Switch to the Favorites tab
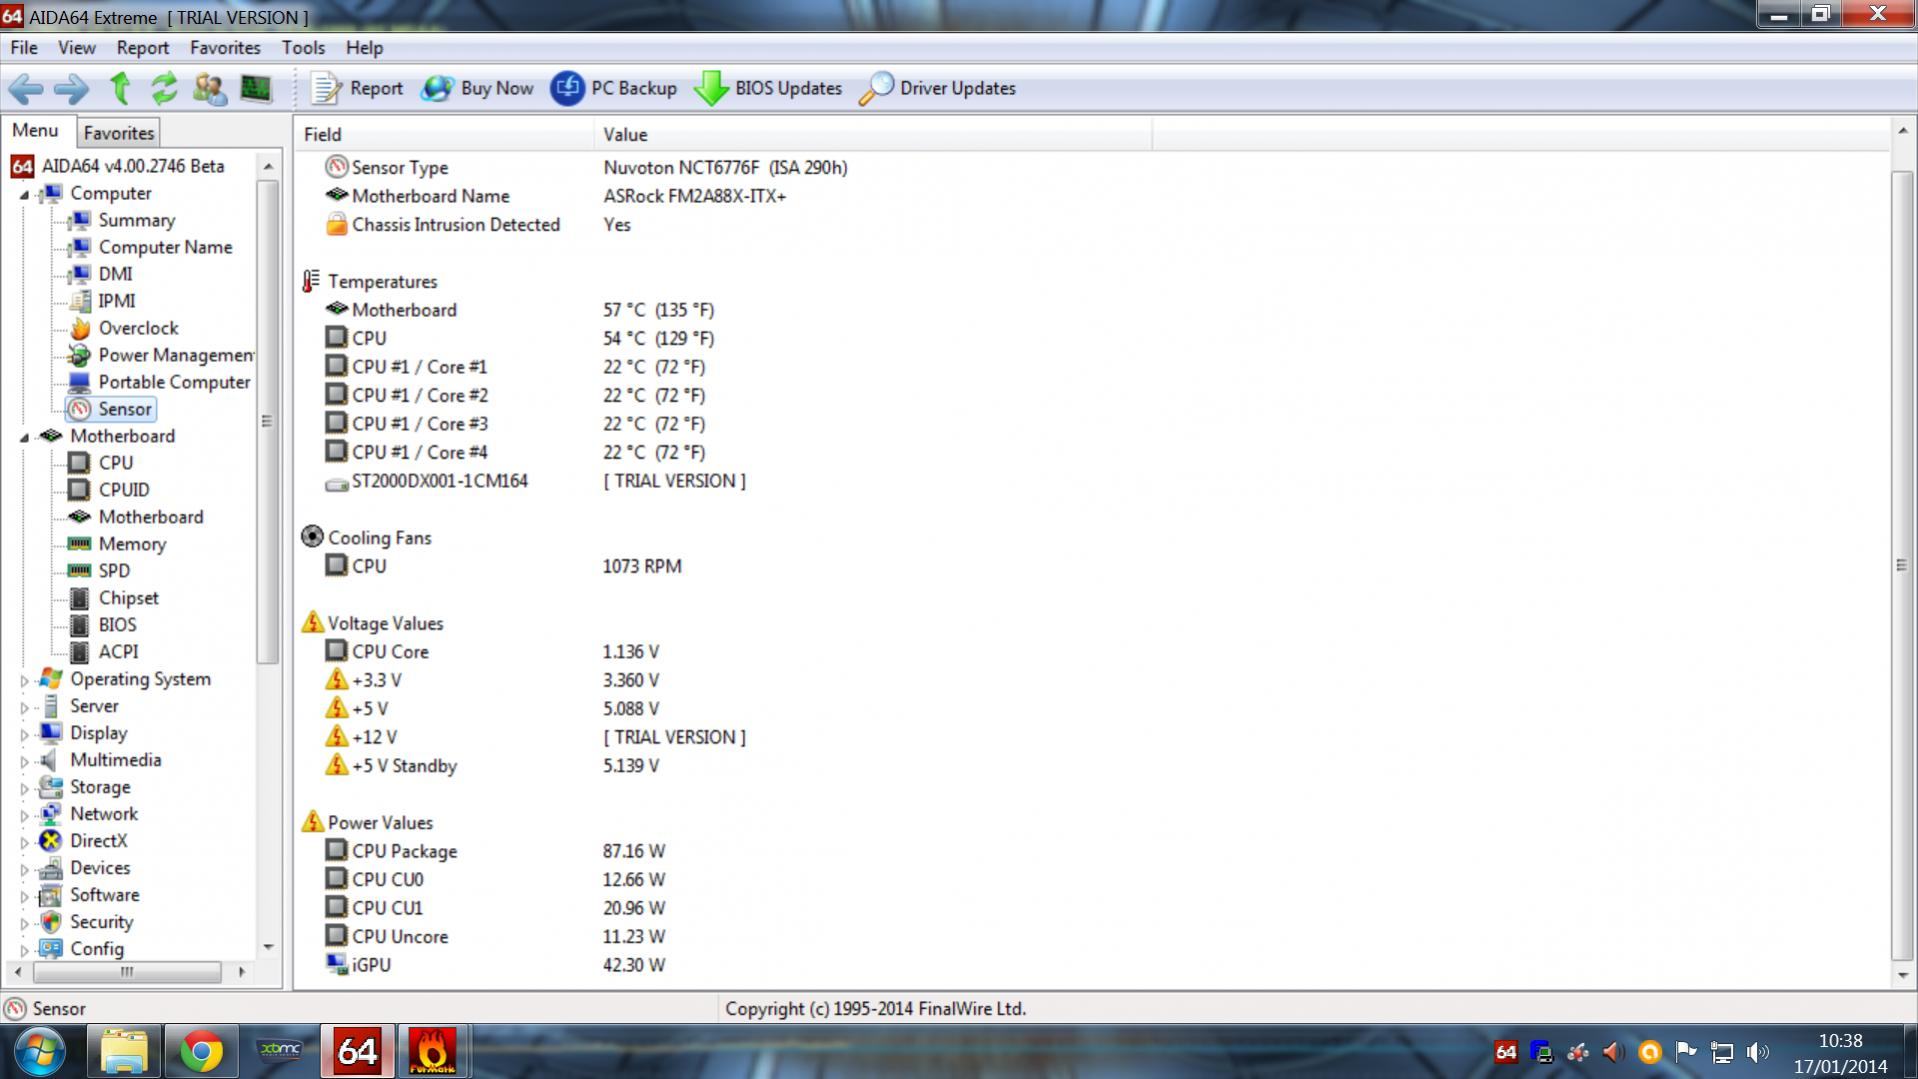The width and height of the screenshot is (1918, 1079). (118, 133)
